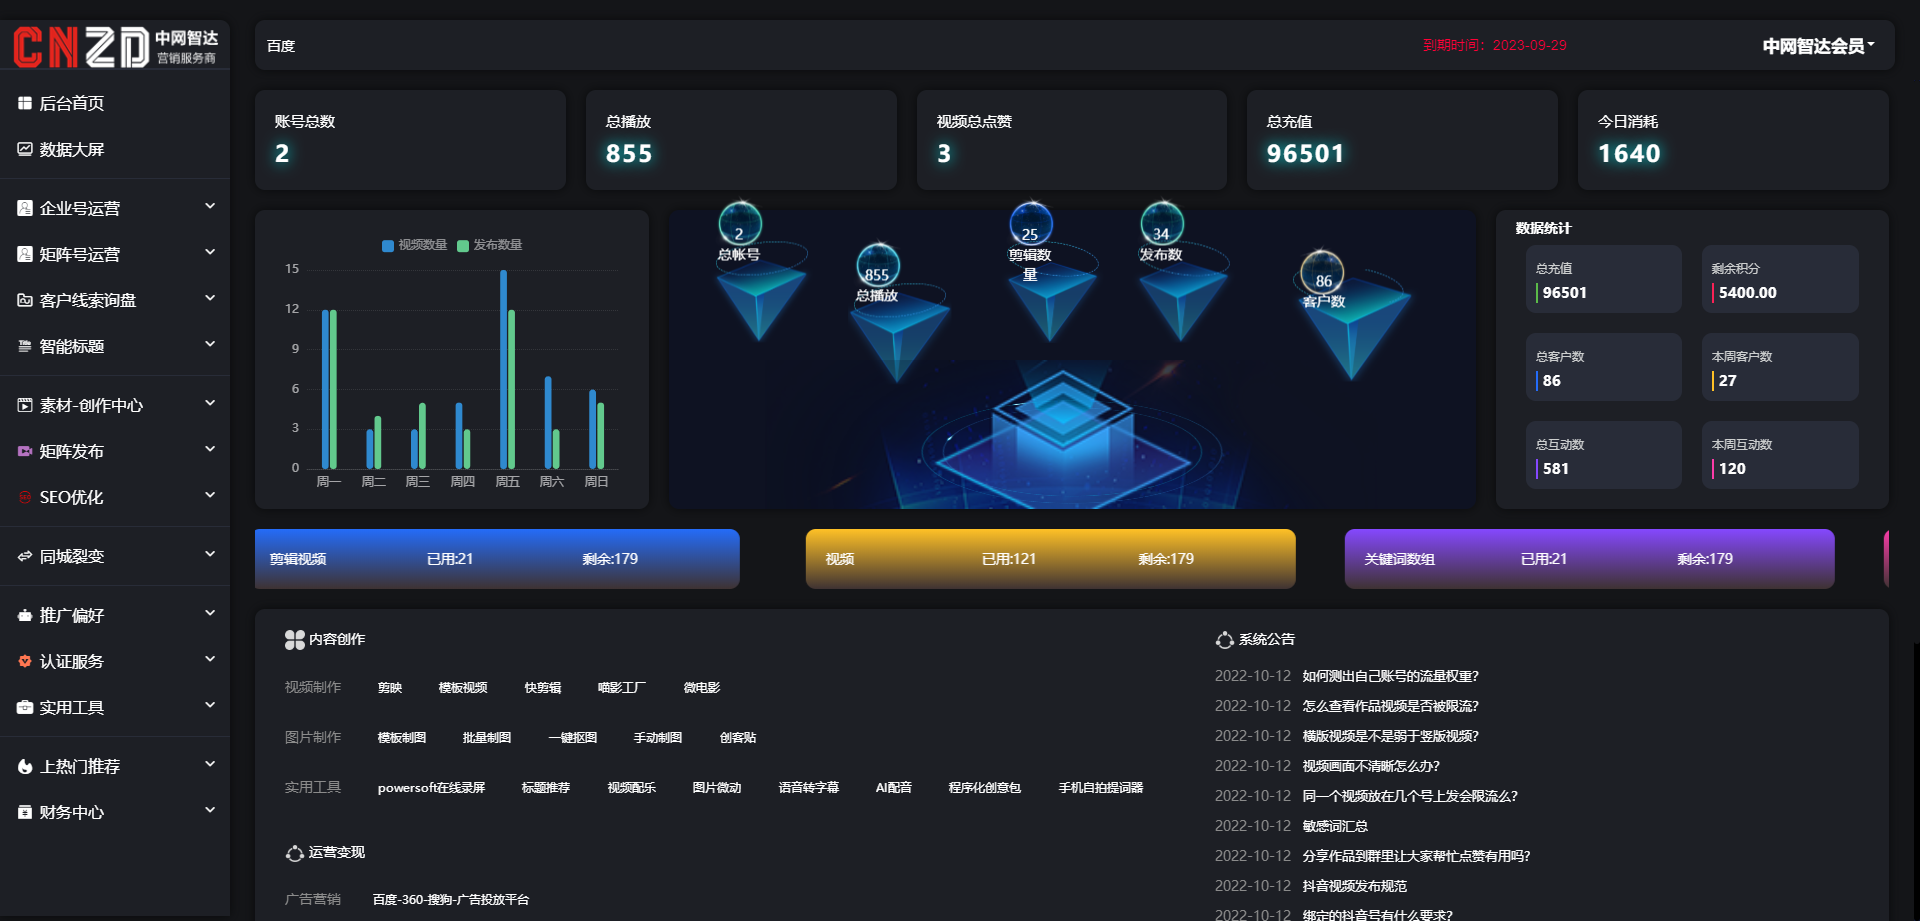This screenshot has height=921, width=1920.
Task: Open the 中网智达会员 user dropdown
Action: [x=1817, y=46]
